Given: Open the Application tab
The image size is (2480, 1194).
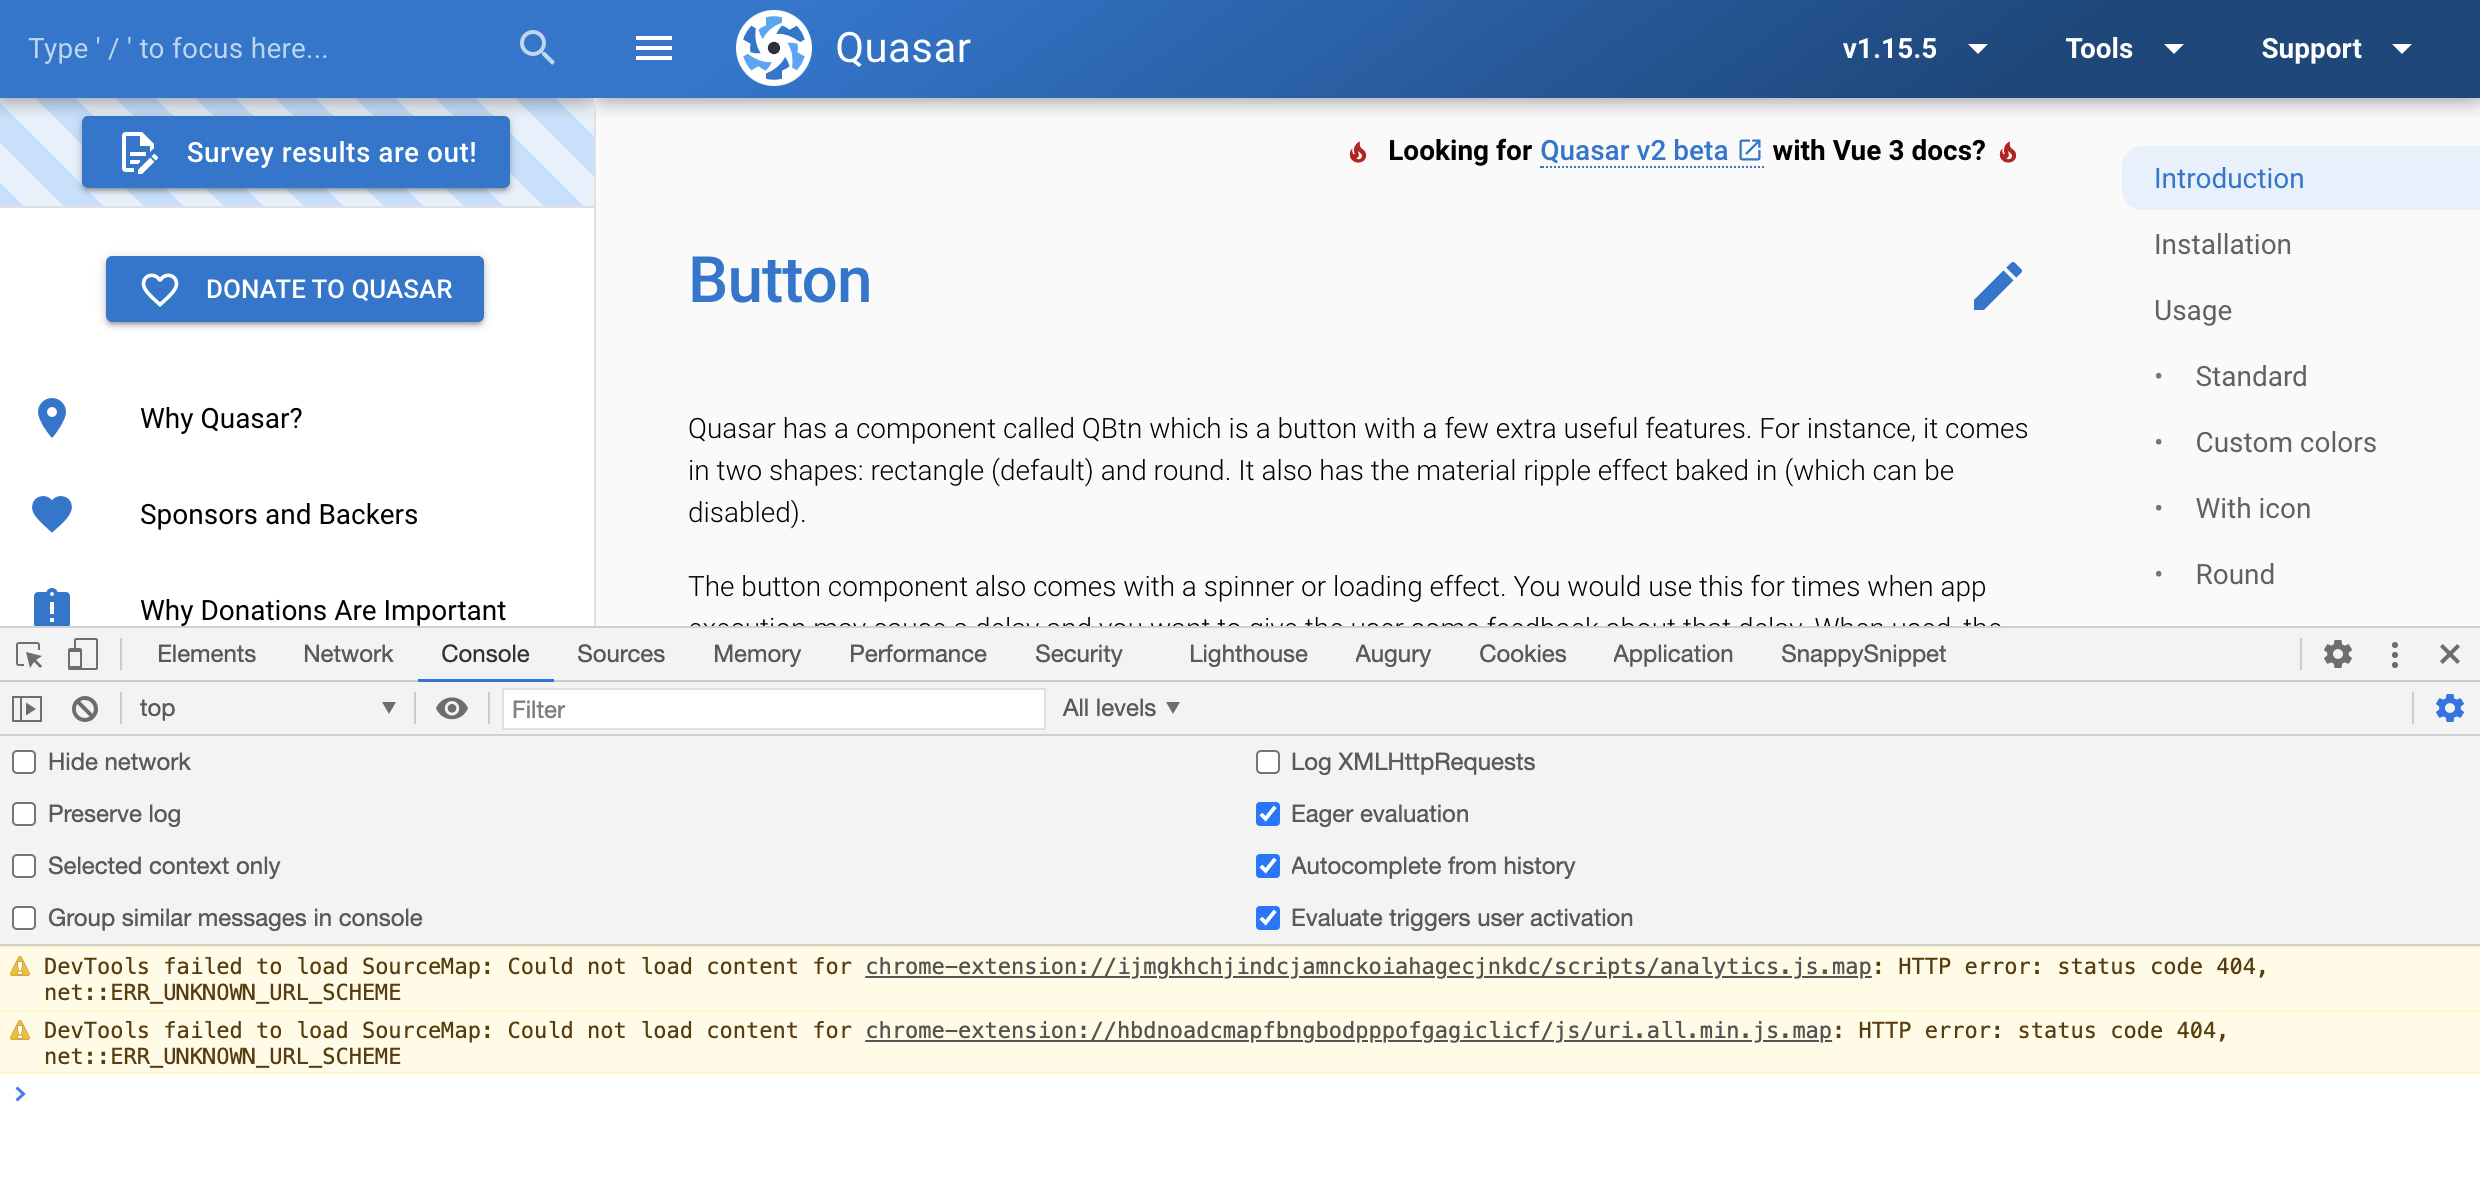Looking at the screenshot, I should tap(1672, 654).
